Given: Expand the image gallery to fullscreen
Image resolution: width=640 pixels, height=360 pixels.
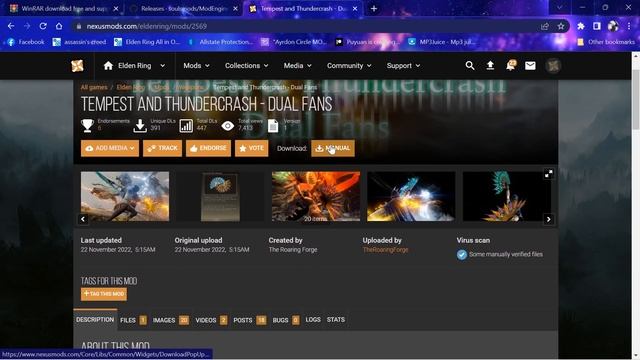Looking at the screenshot, I should click(x=549, y=174).
